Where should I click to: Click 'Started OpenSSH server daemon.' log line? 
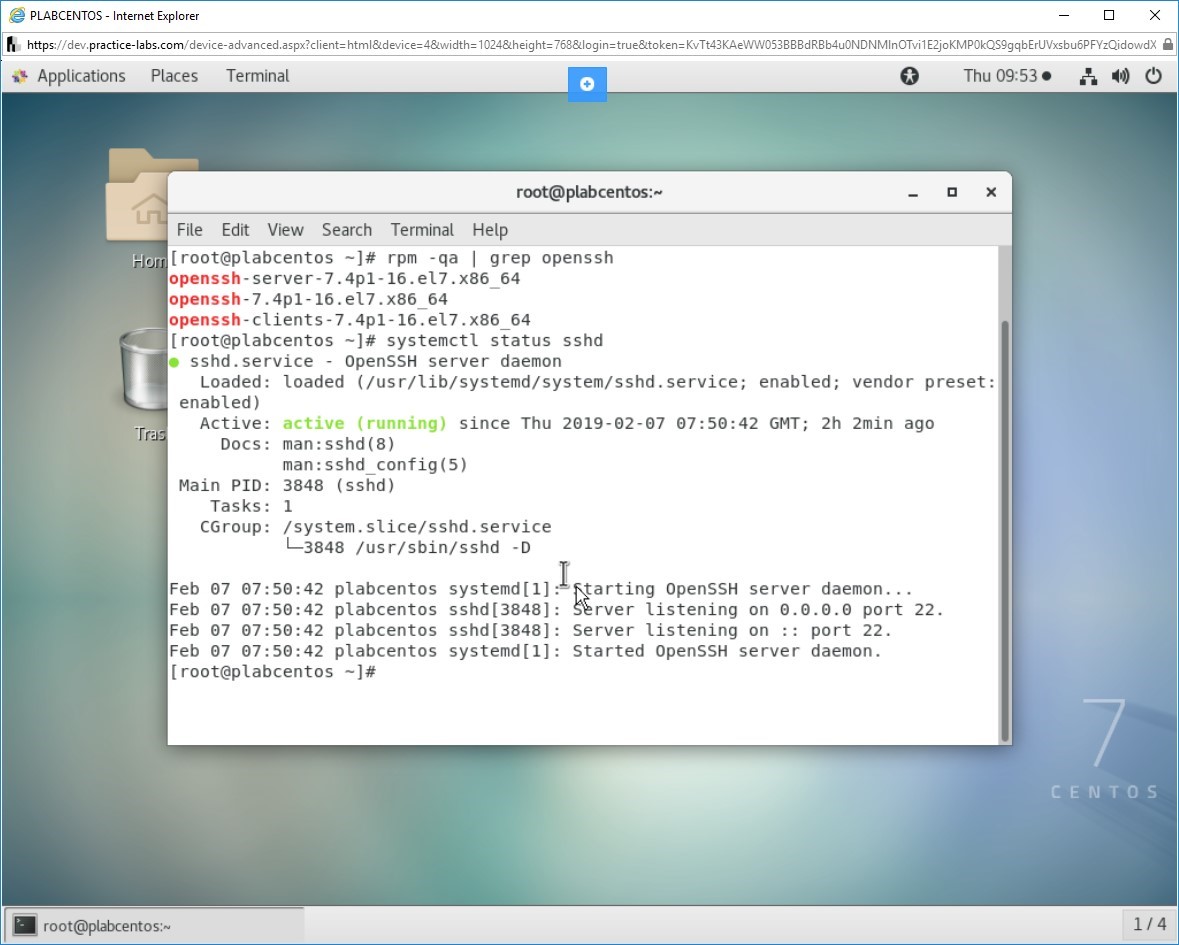[x=726, y=651]
